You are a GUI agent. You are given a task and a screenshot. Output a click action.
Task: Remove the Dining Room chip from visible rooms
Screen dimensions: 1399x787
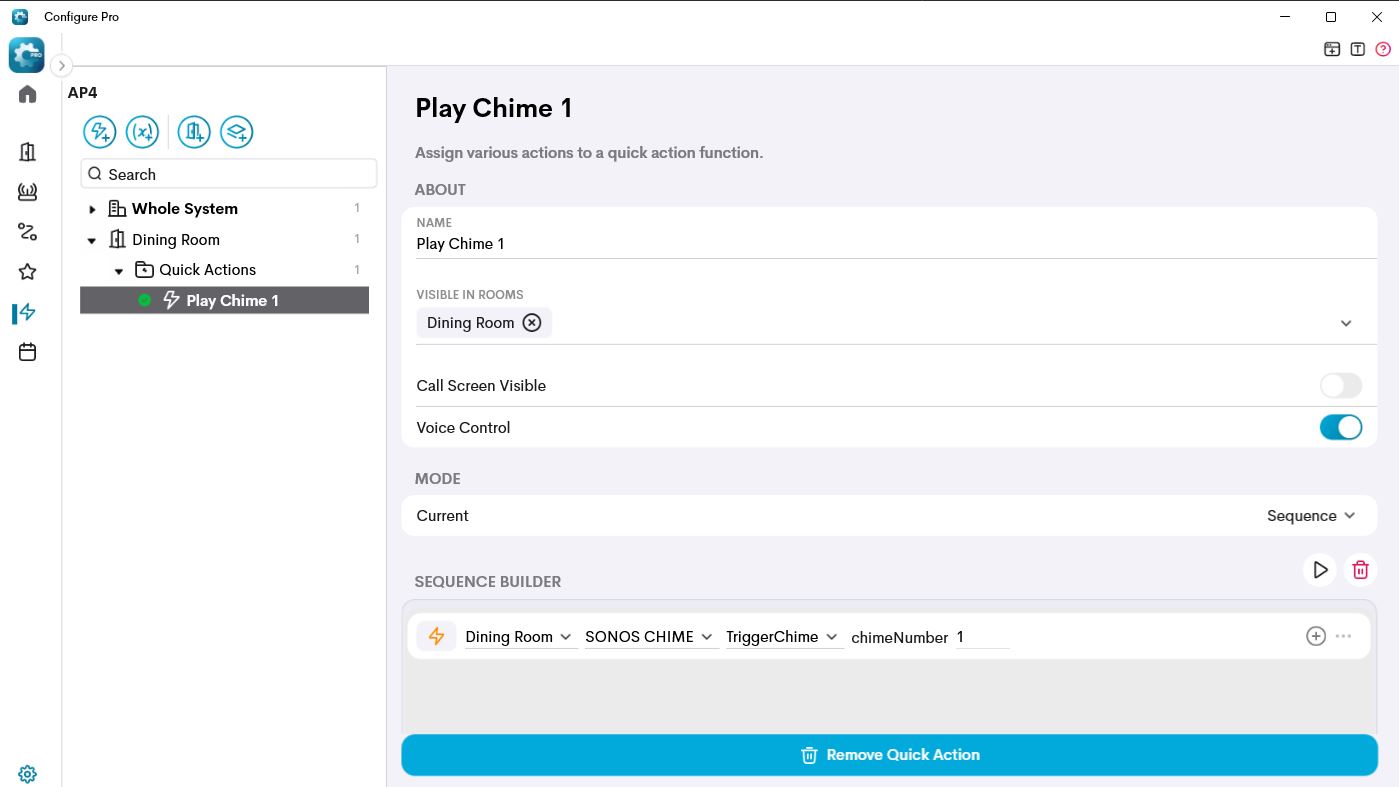pyautogui.click(x=532, y=323)
